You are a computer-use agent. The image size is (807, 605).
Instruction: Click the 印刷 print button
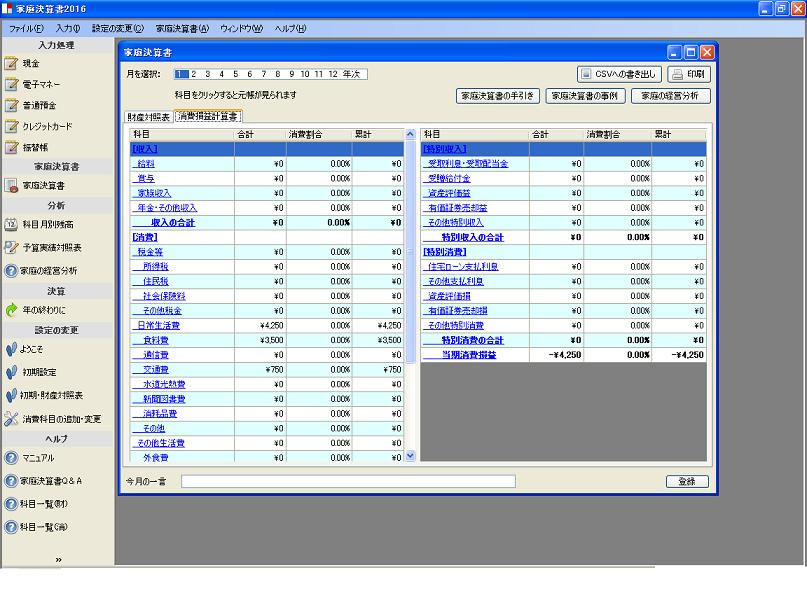tap(689, 74)
